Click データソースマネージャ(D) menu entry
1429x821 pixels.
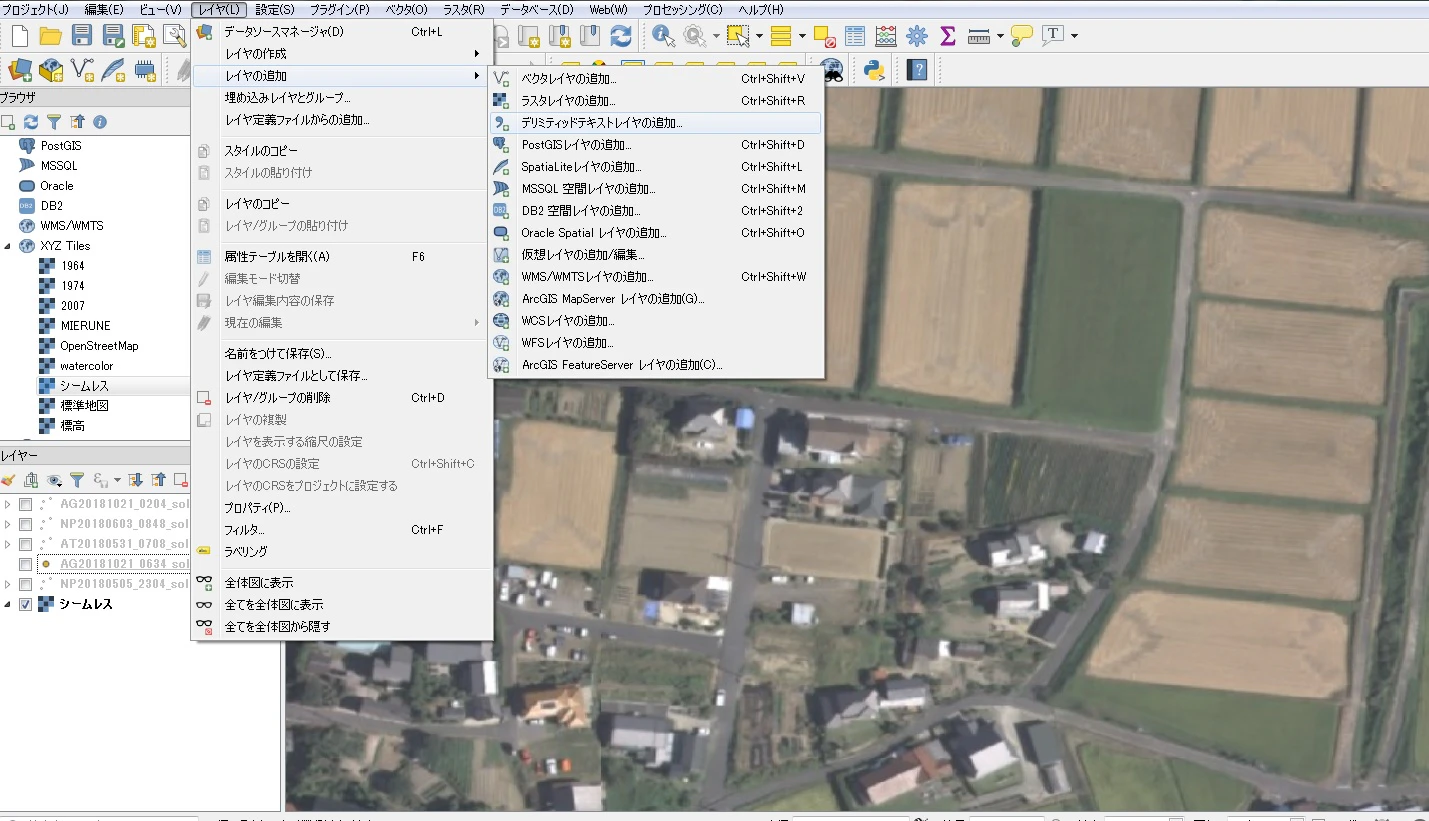342,32
